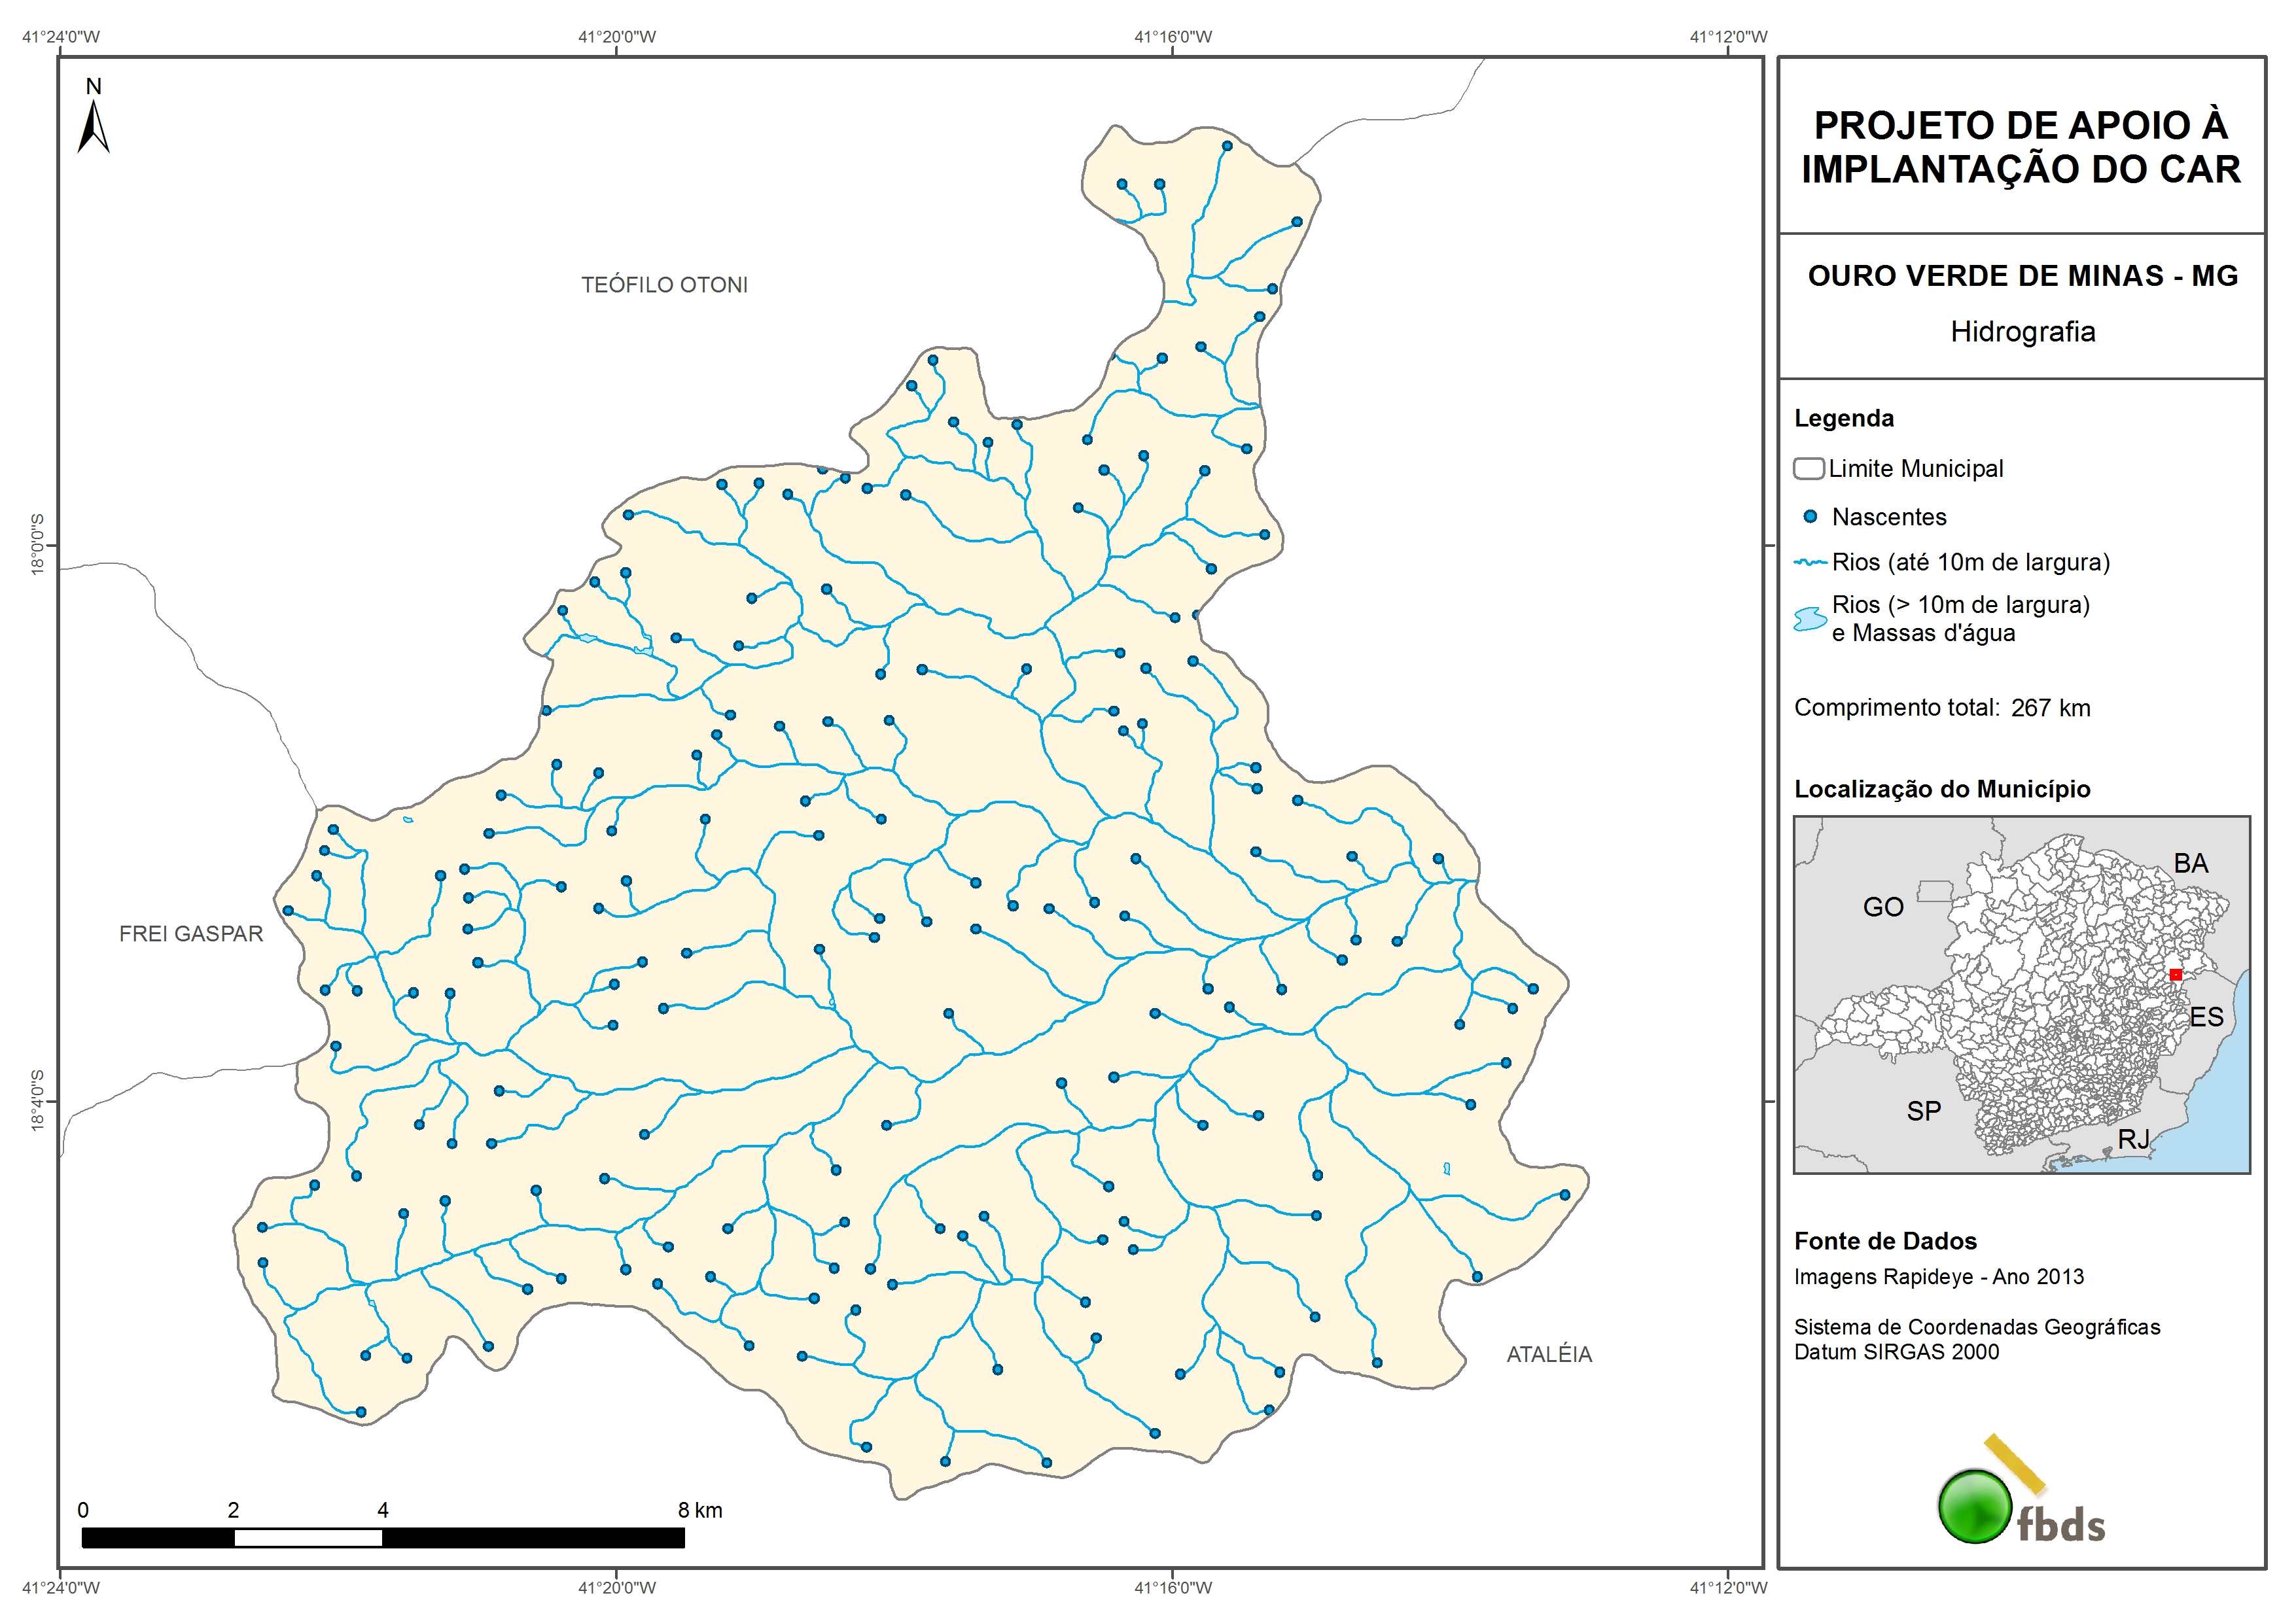
Task: Click the Hidrografia subtitle text
Action: coord(2022,332)
